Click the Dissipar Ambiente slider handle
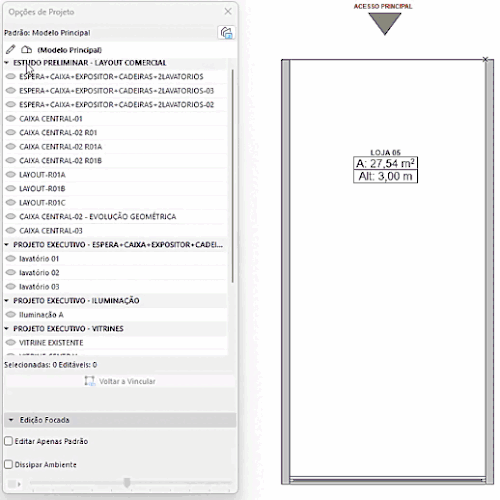This screenshot has height=500, width=500. click(x=127, y=482)
